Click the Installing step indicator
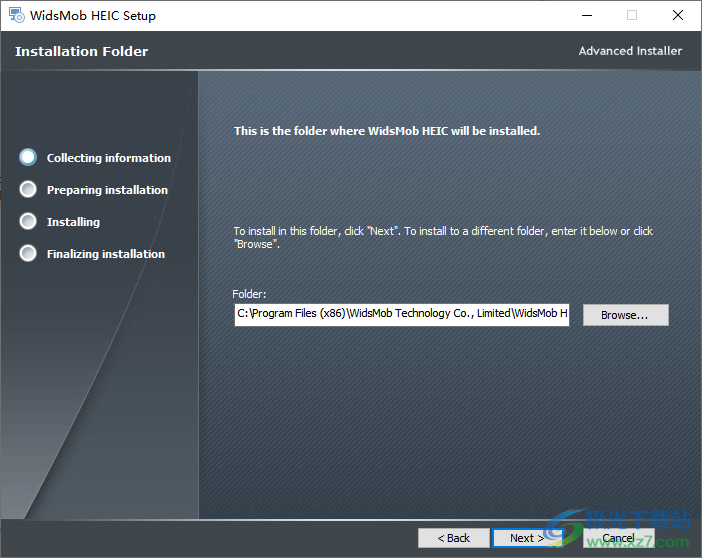 click(x=28, y=221)
